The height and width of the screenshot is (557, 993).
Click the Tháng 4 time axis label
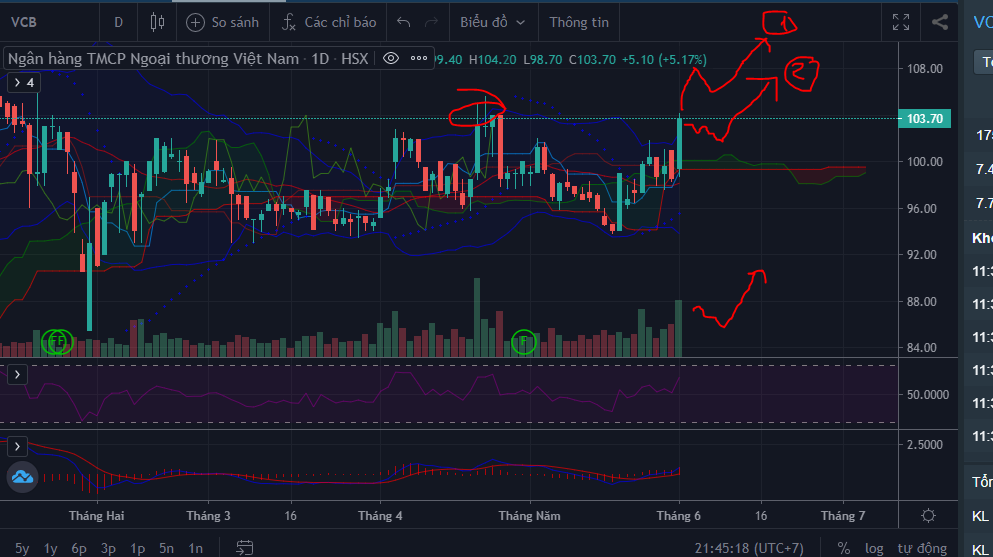[x=380, y=515]
